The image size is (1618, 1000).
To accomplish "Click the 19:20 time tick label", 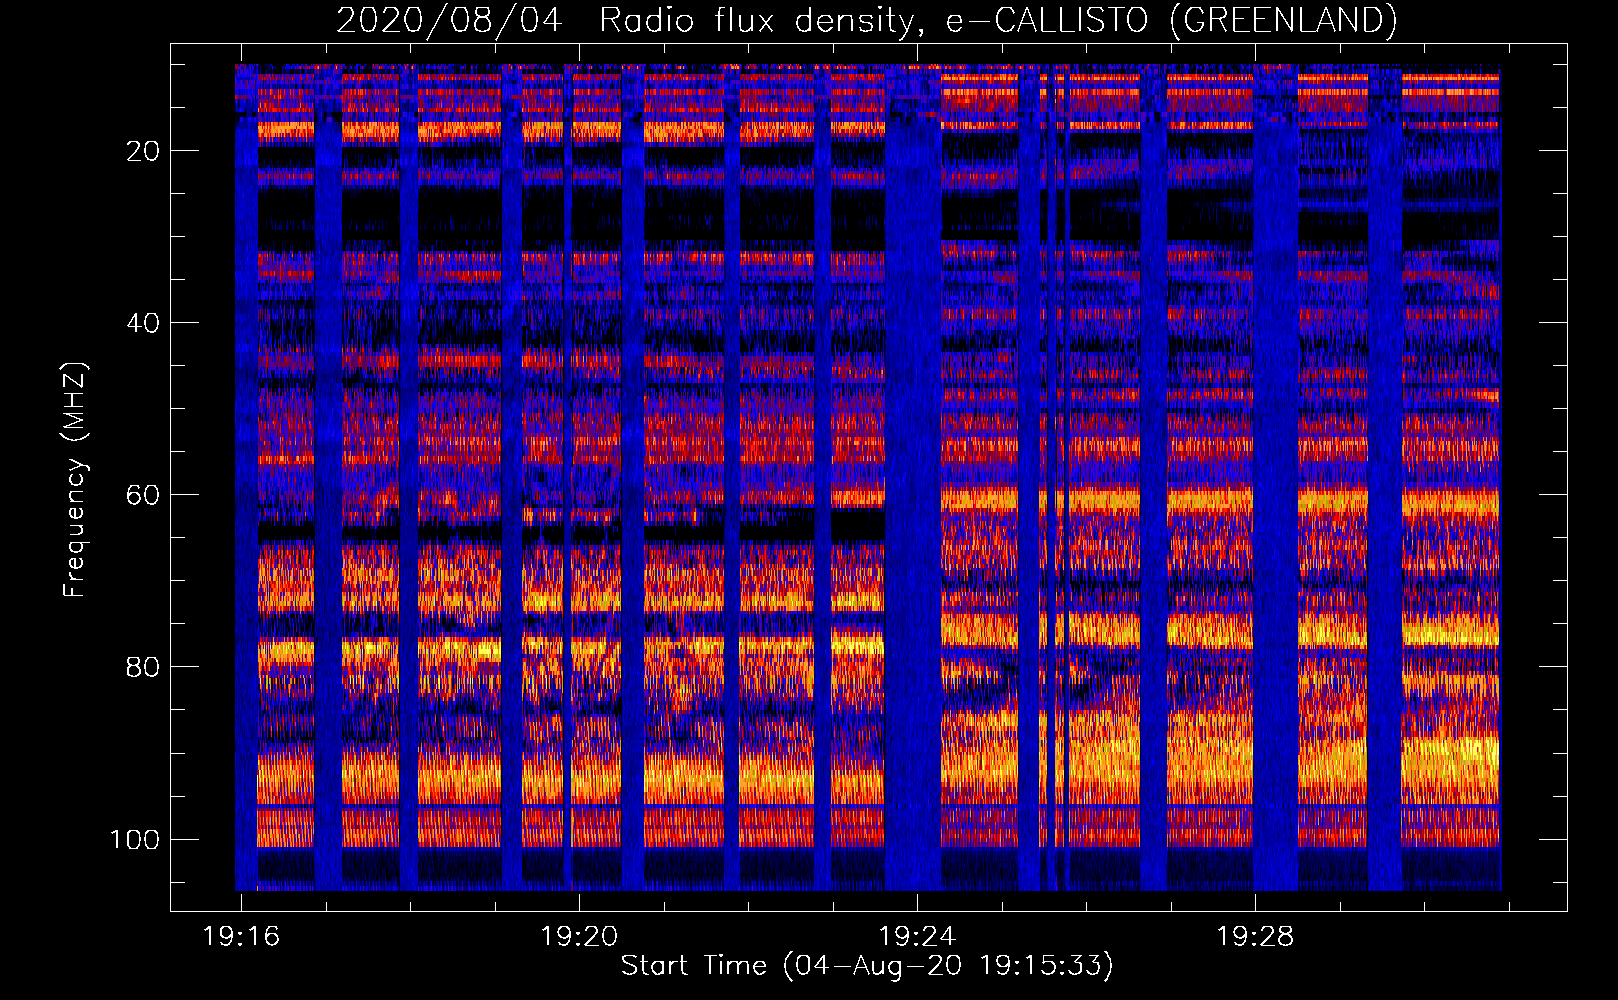I will click(x=579, y=937).
